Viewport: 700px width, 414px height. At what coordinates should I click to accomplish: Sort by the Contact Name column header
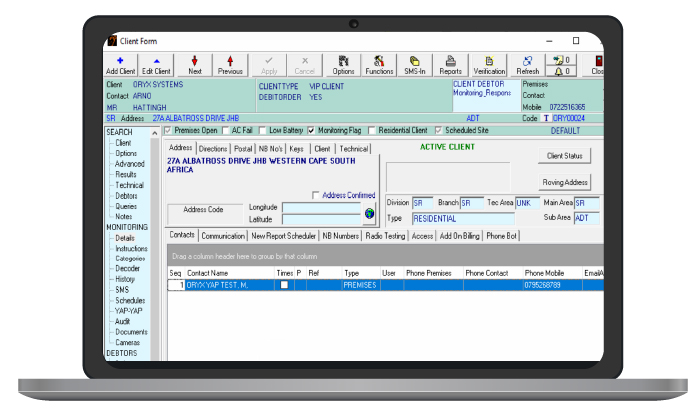coord(229,273)
